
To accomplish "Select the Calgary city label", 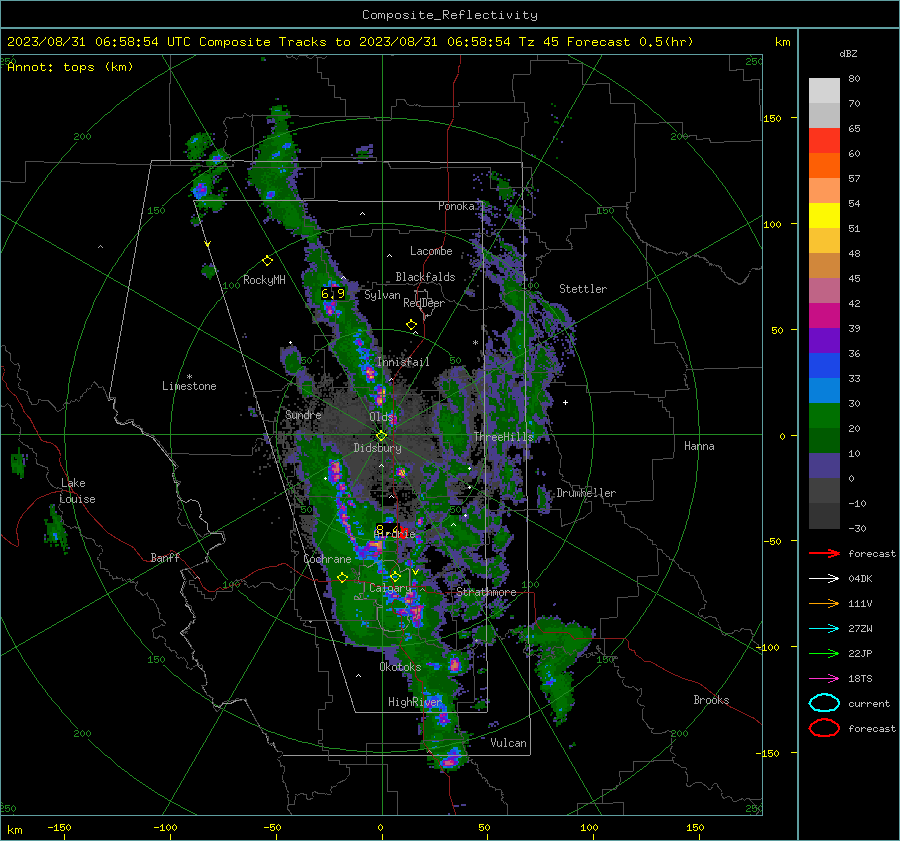I will coord(390,588).
